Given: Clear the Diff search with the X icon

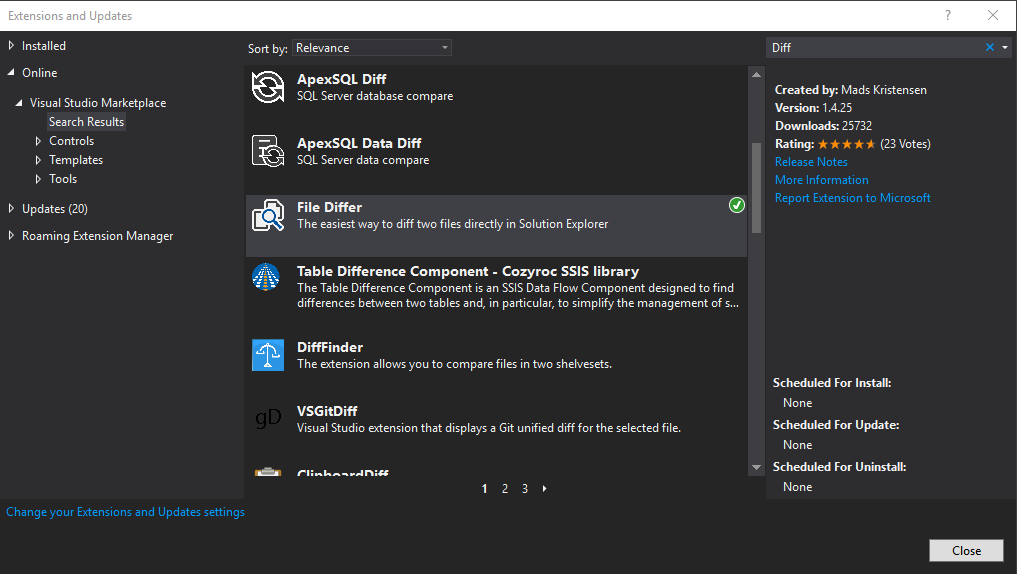Looking at the screenshot, I should click(990, 47).
